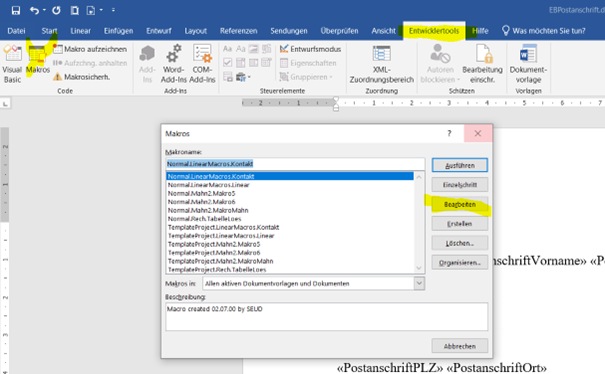
Task: Open the Visual Basic editor
Action: 12,64
